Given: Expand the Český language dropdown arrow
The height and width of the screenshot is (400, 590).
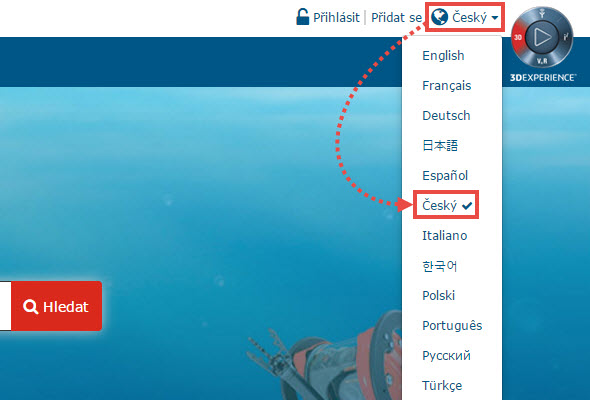Looking at the screenshot, I should pos(495,18).
